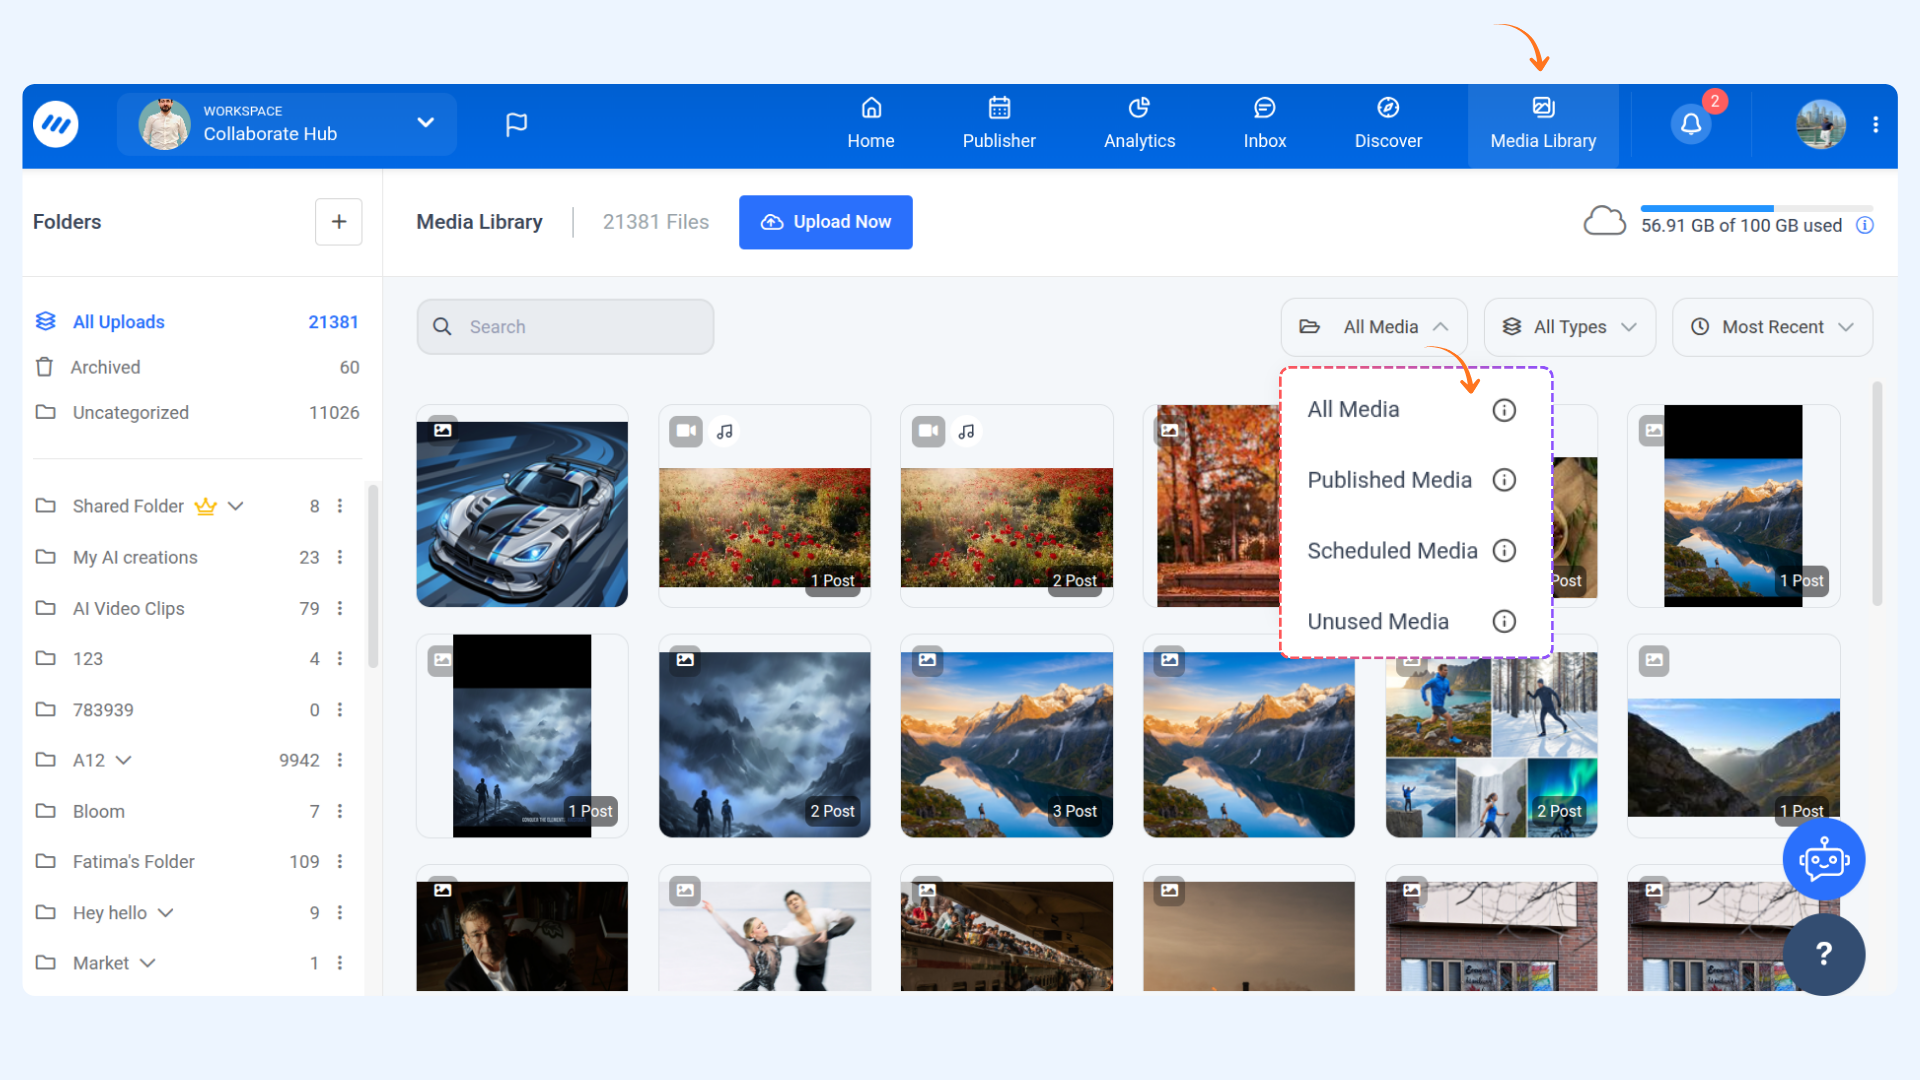Add new folder with plus icon
The width and height of the screenshot is (1920, 1080).
pyautogui.click(x=339, y=222)
